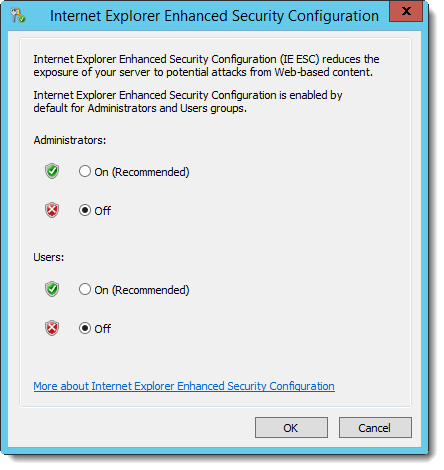Viewport: 444px width, 470px height.
Task: Click the keys icon in the title bar
Action: 17,15
